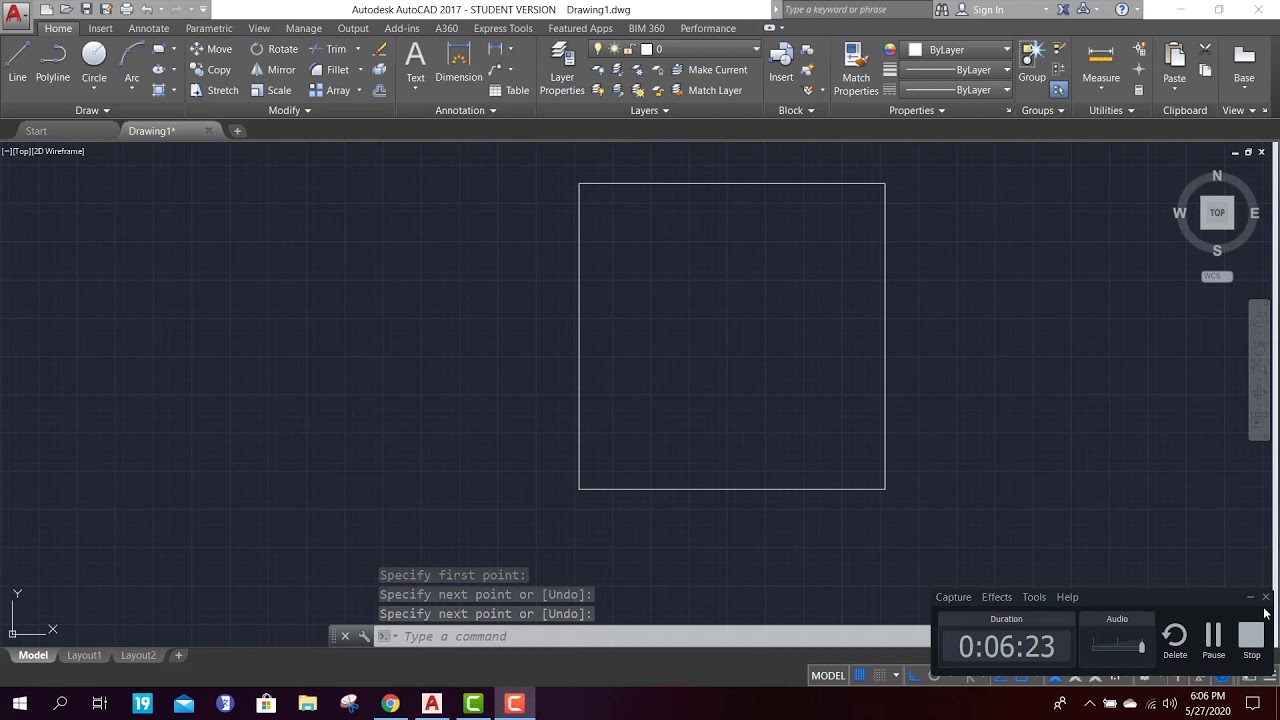
Task: Expand the Draw panel
Action: point(92,110)
